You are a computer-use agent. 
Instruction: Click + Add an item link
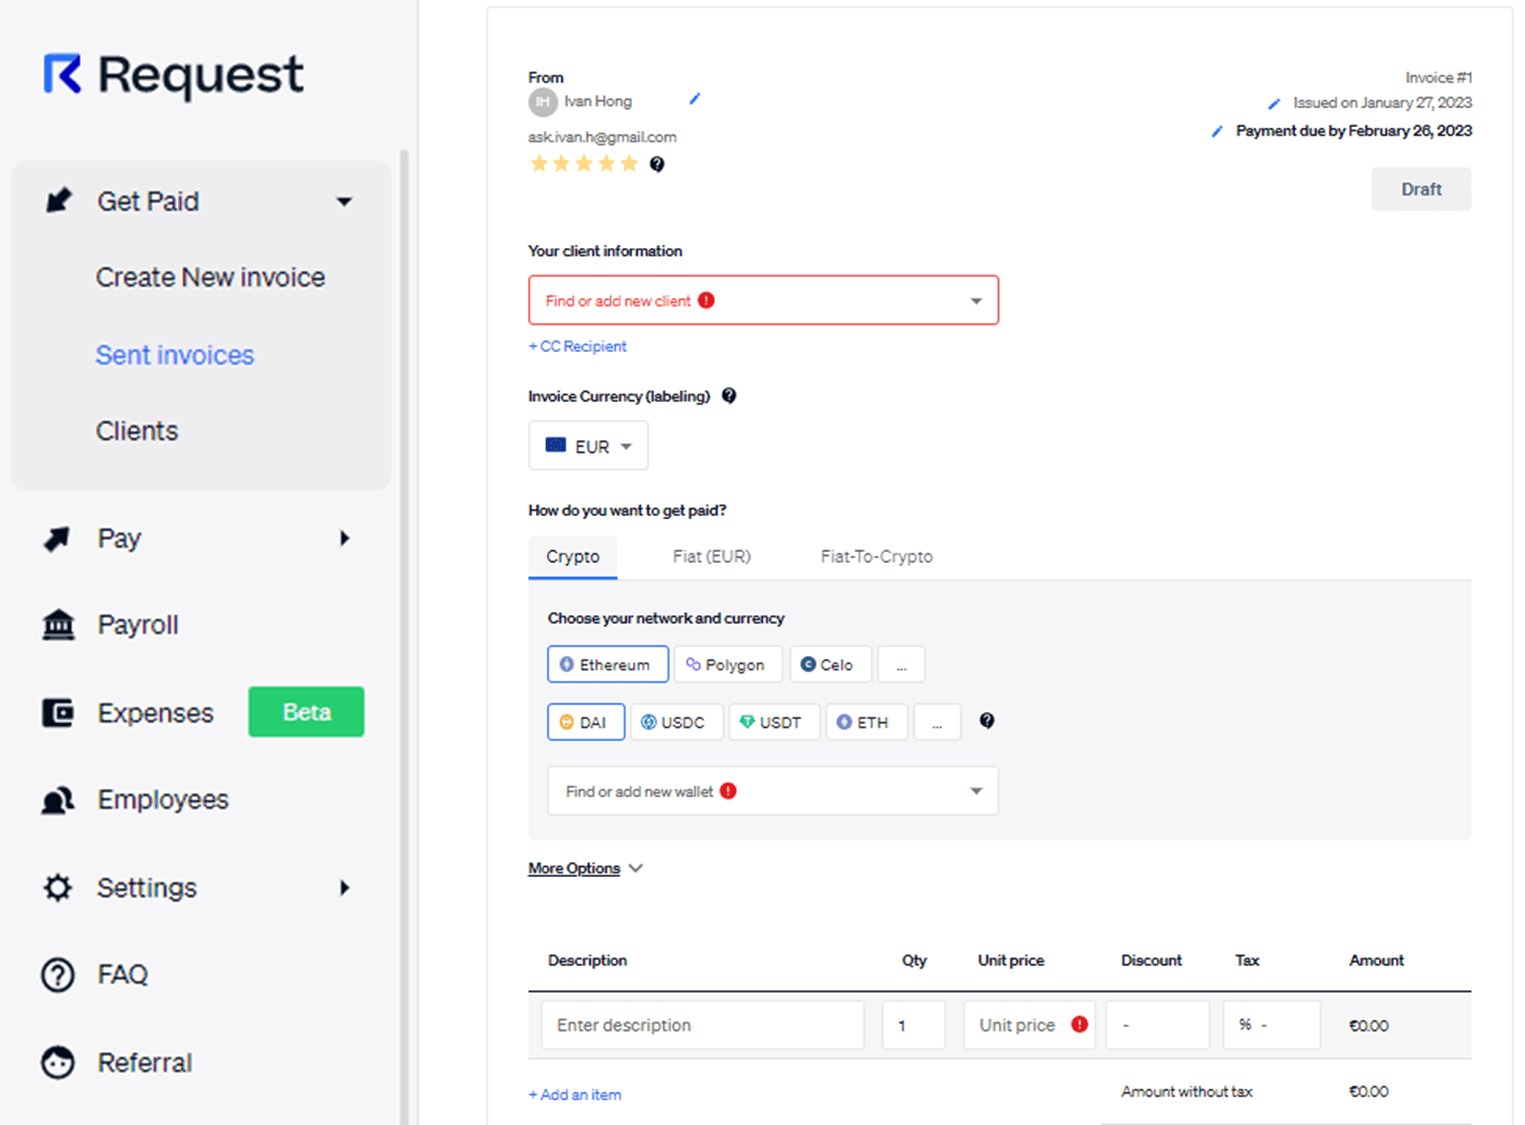coord(575,1095)
